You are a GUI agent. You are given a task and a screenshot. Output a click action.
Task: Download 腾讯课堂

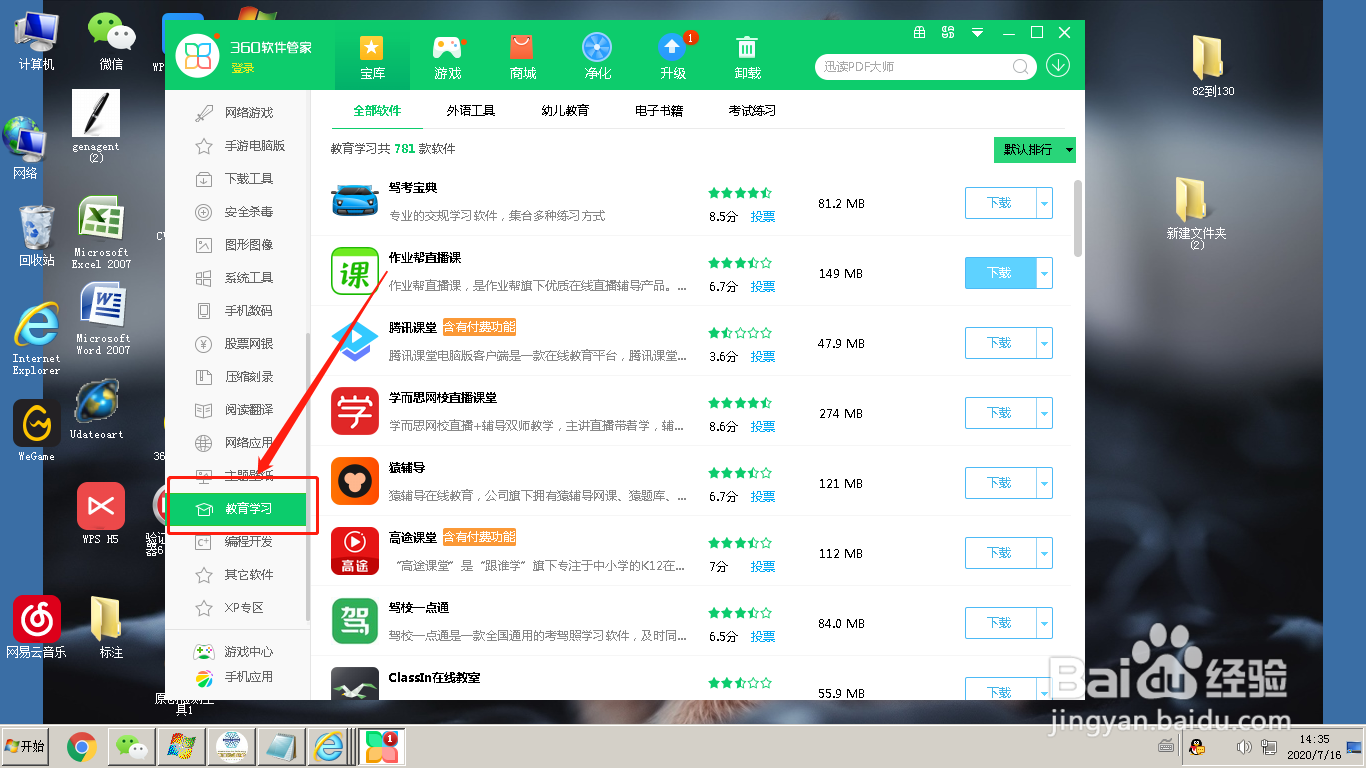click(1001, 342)
